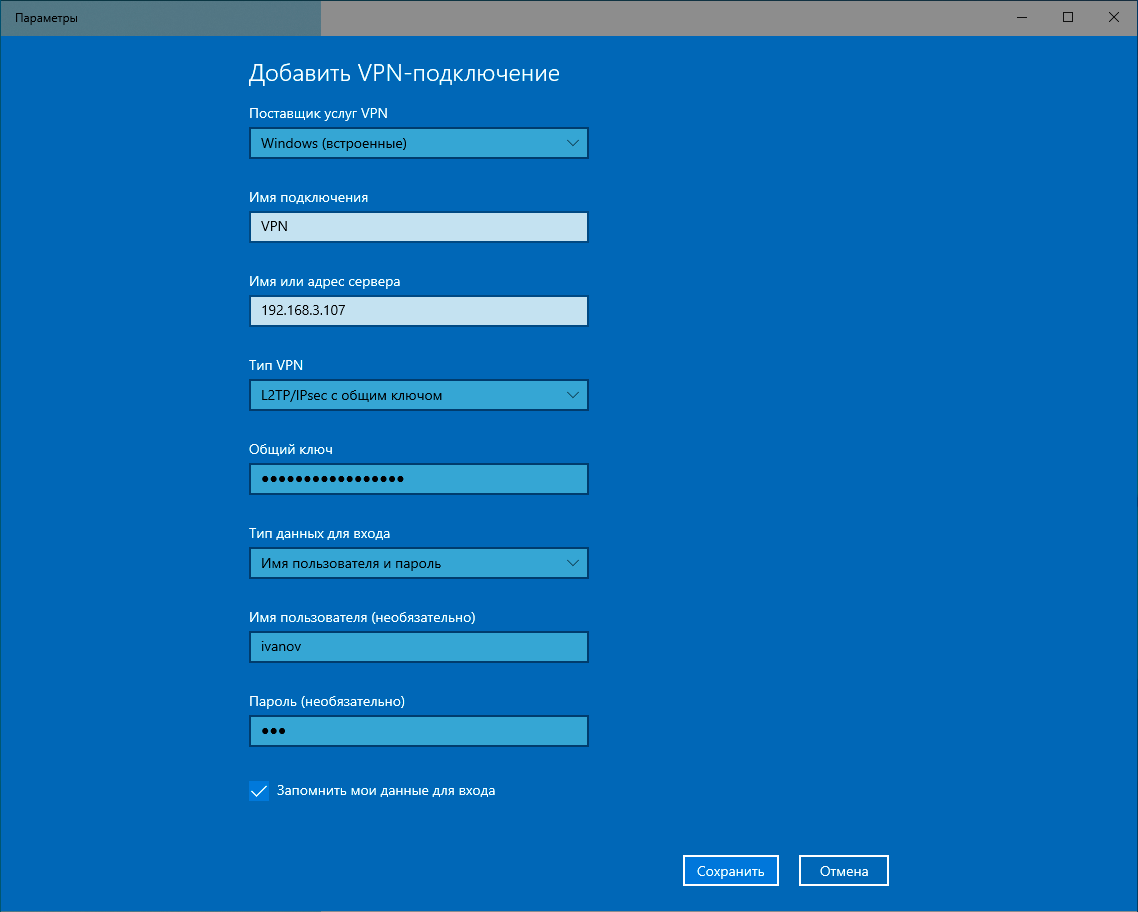
Task: Toggle the "Запомнить мои данные для входа" checkbox
Action: click(259, 791)
